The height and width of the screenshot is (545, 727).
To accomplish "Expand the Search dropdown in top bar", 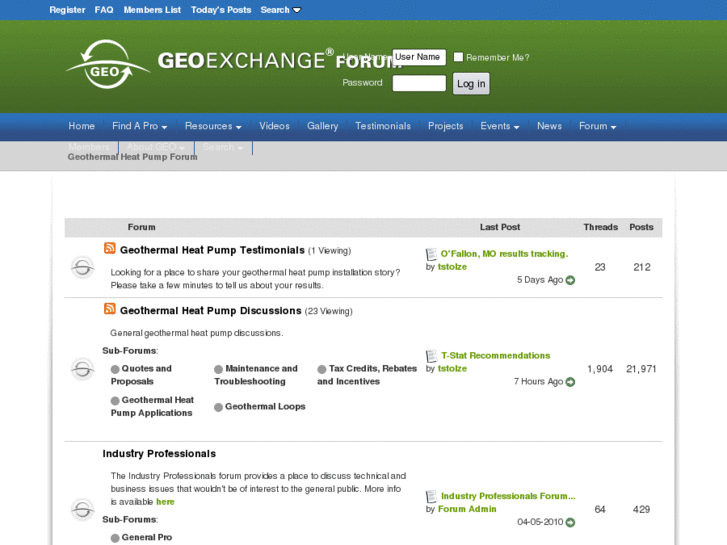I will click(x=280, y=10).
